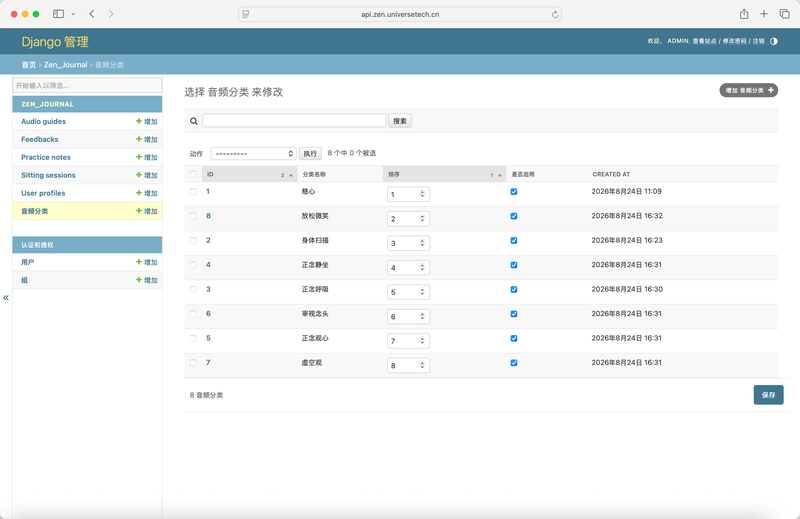
Task: Click 排序 stepper for 放松微笑 row
Action: pos(422,218)
